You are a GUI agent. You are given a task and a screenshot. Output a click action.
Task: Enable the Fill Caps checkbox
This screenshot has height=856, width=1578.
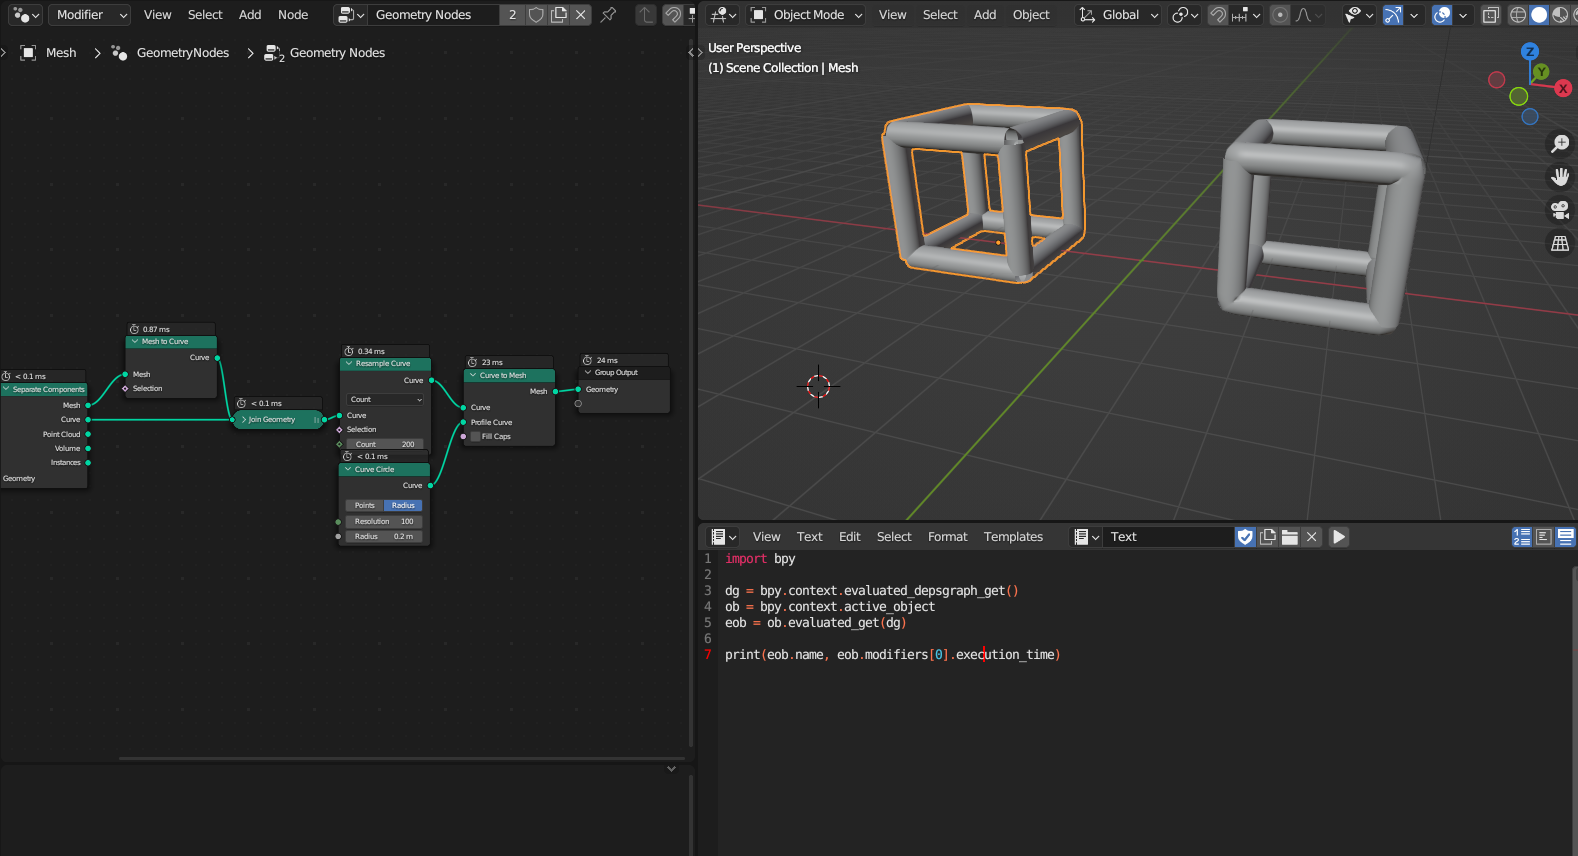coord(476,437)
